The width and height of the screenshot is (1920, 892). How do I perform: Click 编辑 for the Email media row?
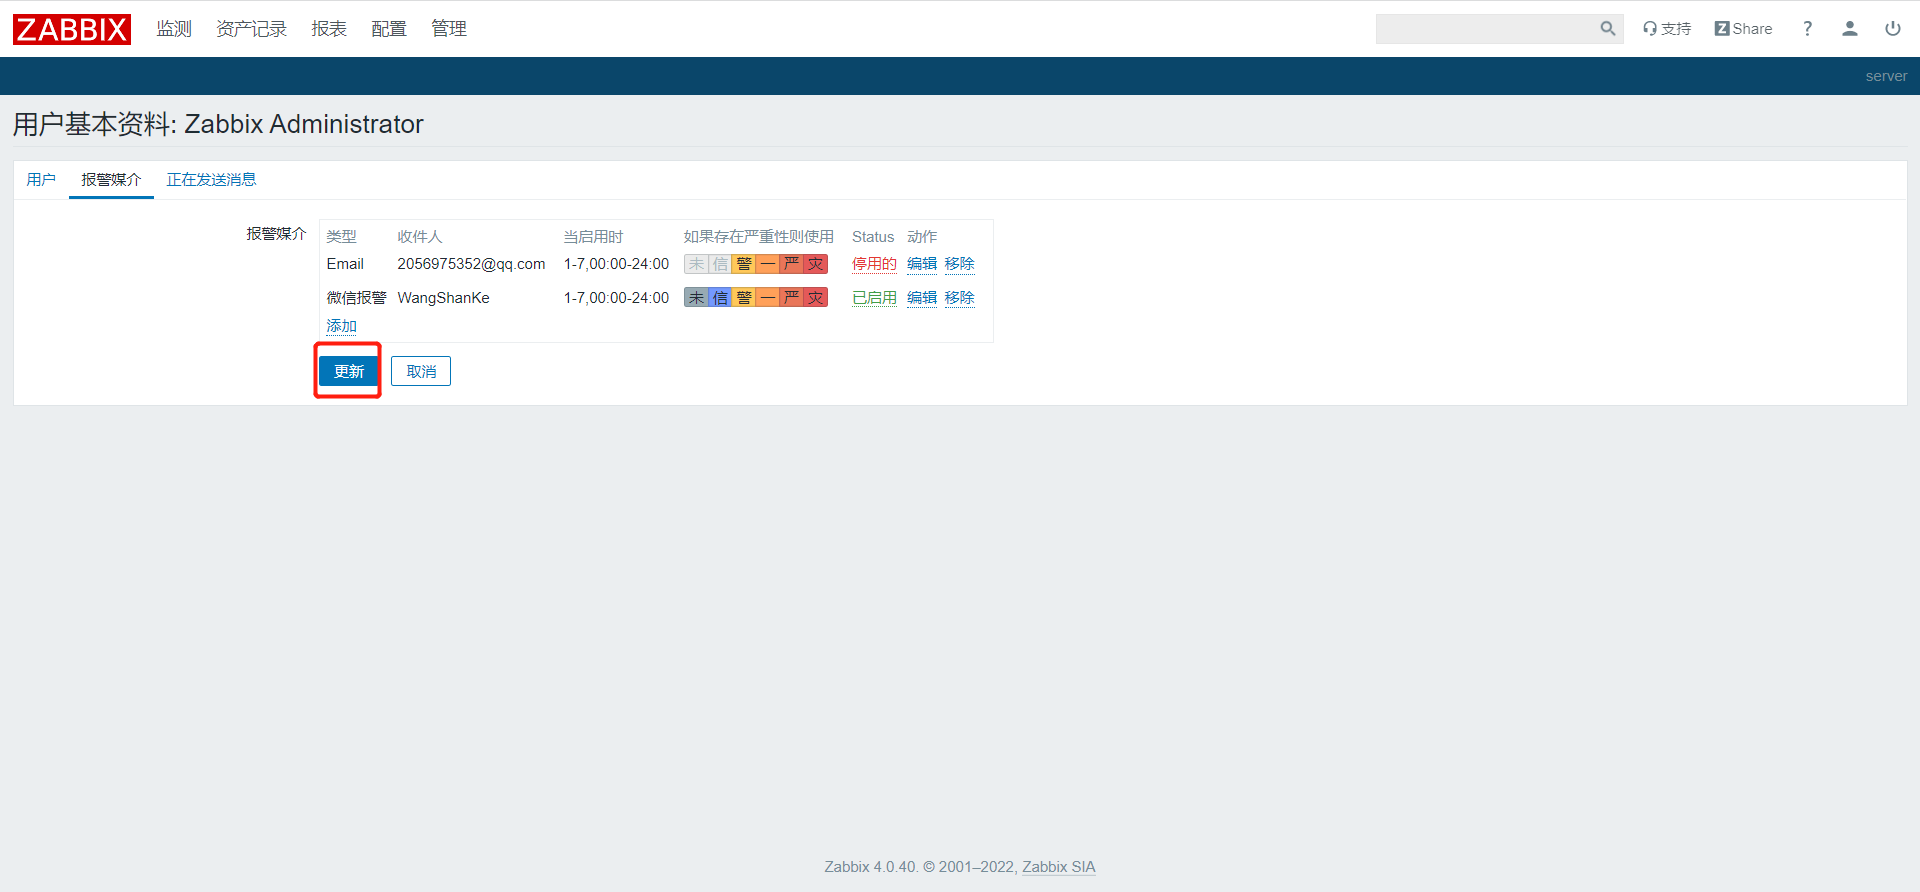click(922, 264)
